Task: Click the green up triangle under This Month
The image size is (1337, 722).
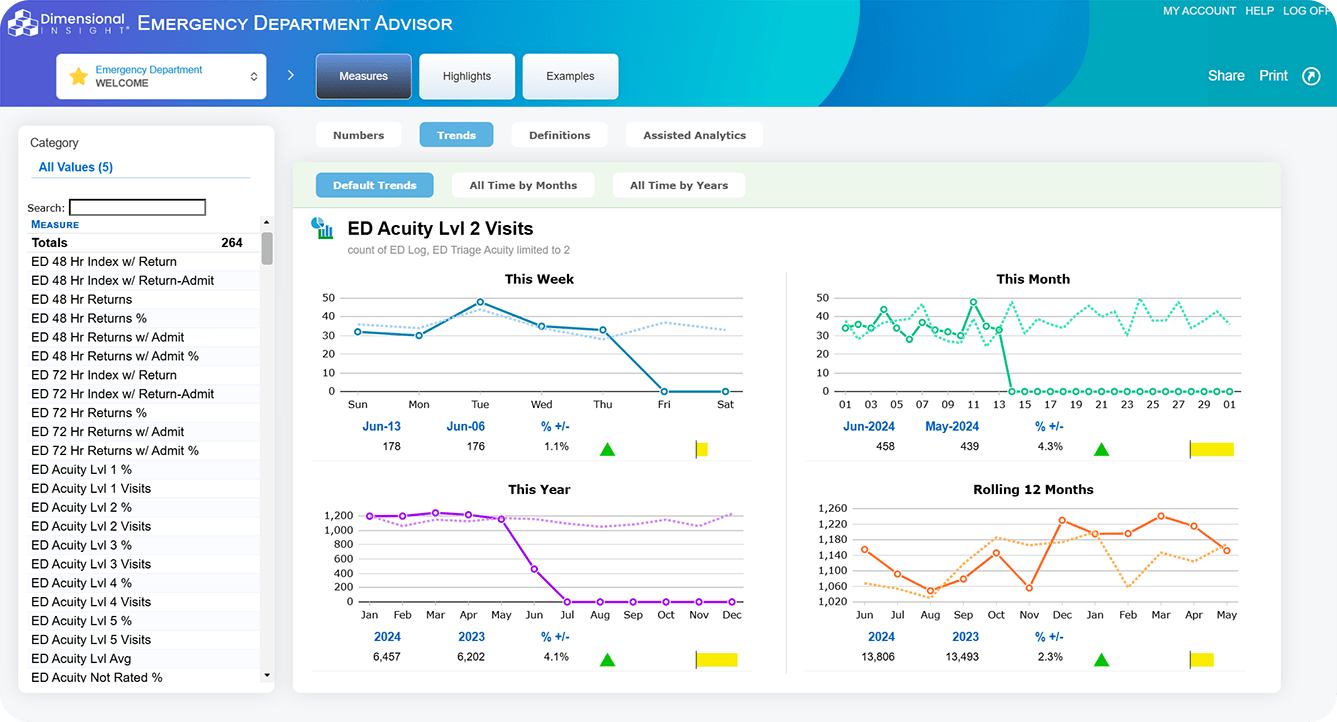Action: [x=1101, y=449]
